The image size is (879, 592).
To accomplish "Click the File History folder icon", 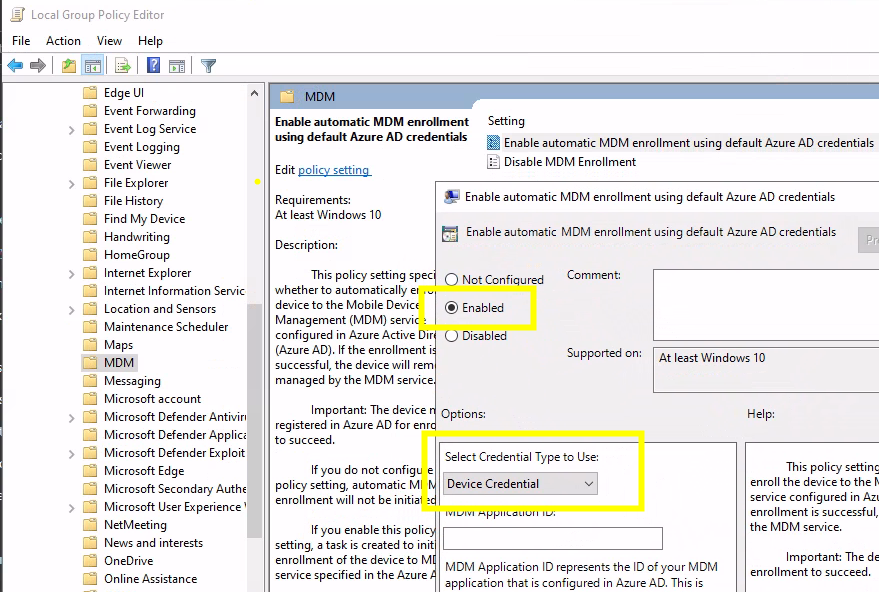I will click(x=90, y=201).
